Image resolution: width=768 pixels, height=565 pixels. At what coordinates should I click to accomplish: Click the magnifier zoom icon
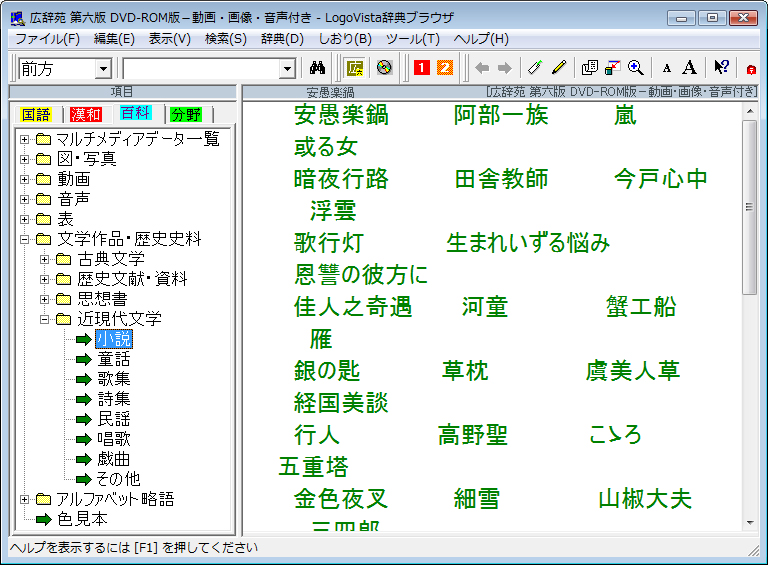(x=635, y=68)
